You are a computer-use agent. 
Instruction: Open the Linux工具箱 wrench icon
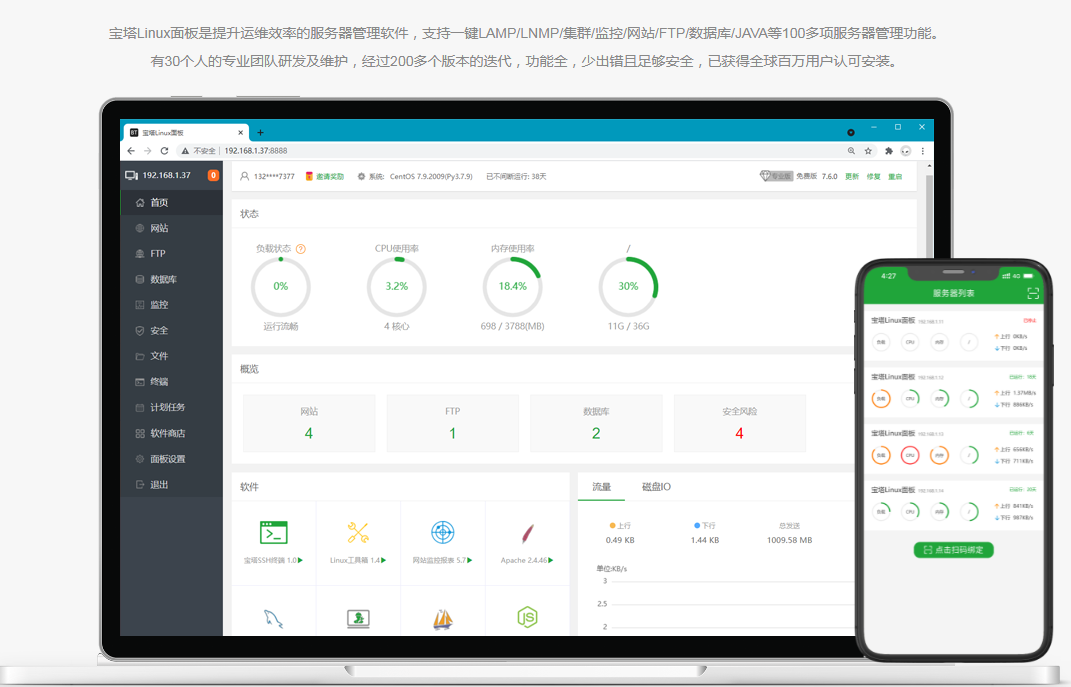pos(358,532)
